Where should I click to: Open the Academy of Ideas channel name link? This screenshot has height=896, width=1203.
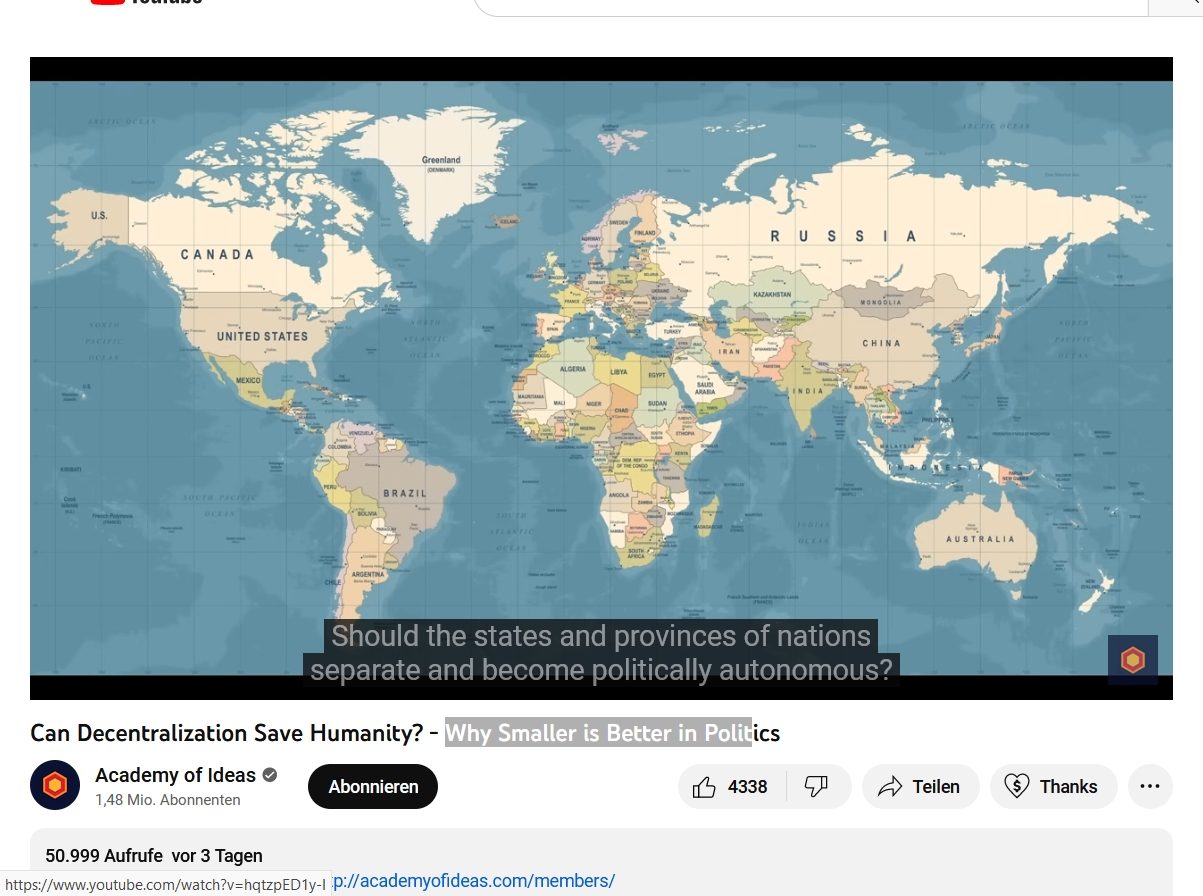coord(175,776)
